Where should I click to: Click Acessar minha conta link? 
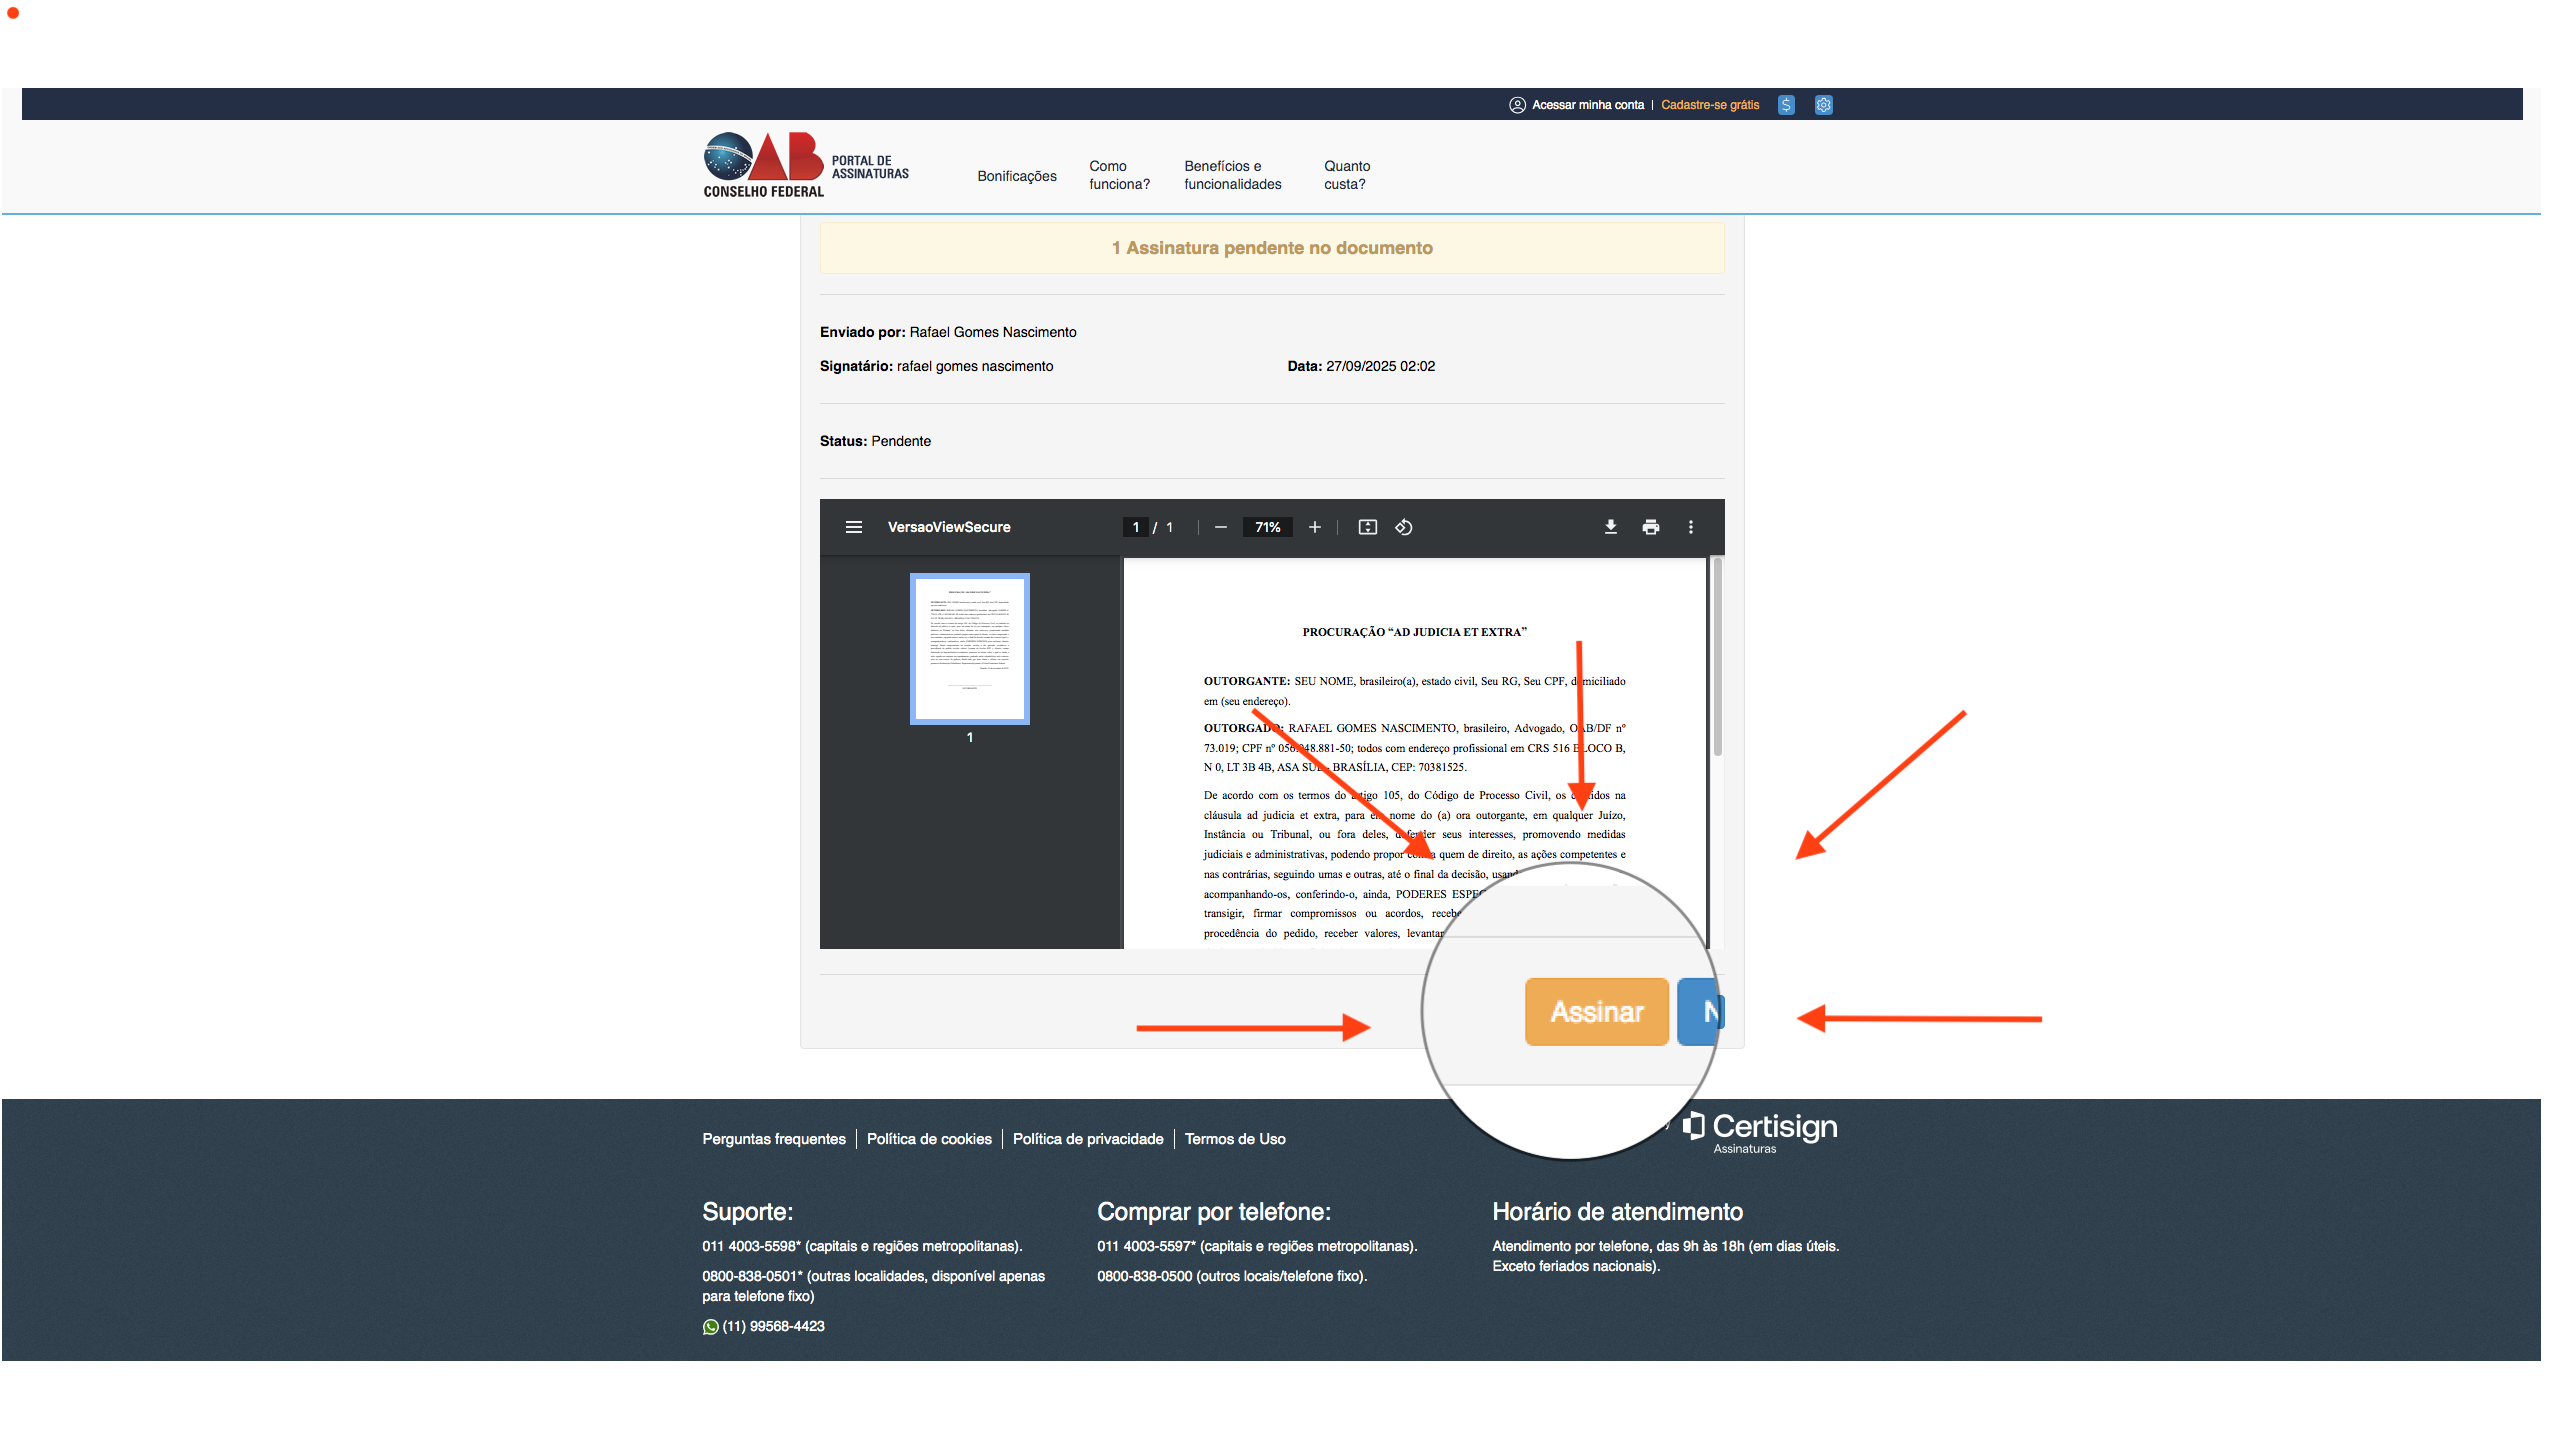pos(1587,105)
